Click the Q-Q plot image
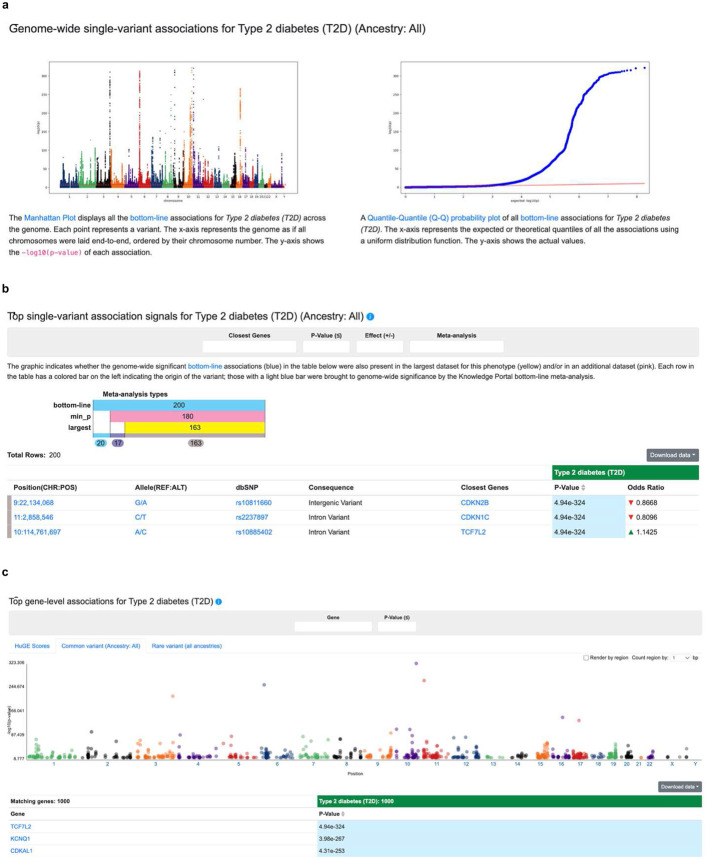The height and width of the screenshot is (859, 706). point(525,127)
